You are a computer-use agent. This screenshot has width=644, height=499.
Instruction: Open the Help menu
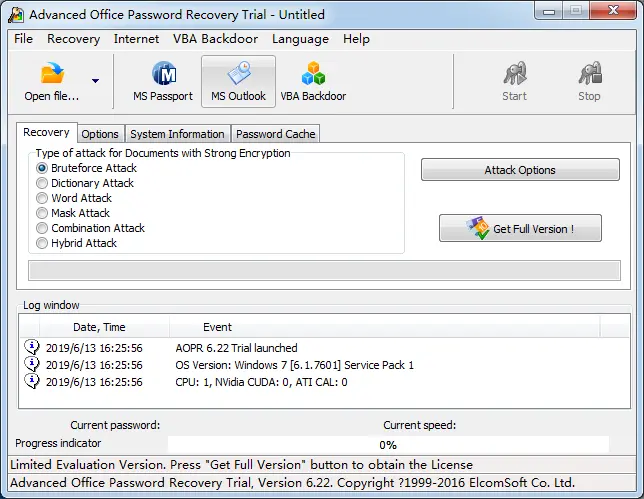click(356, 39)
